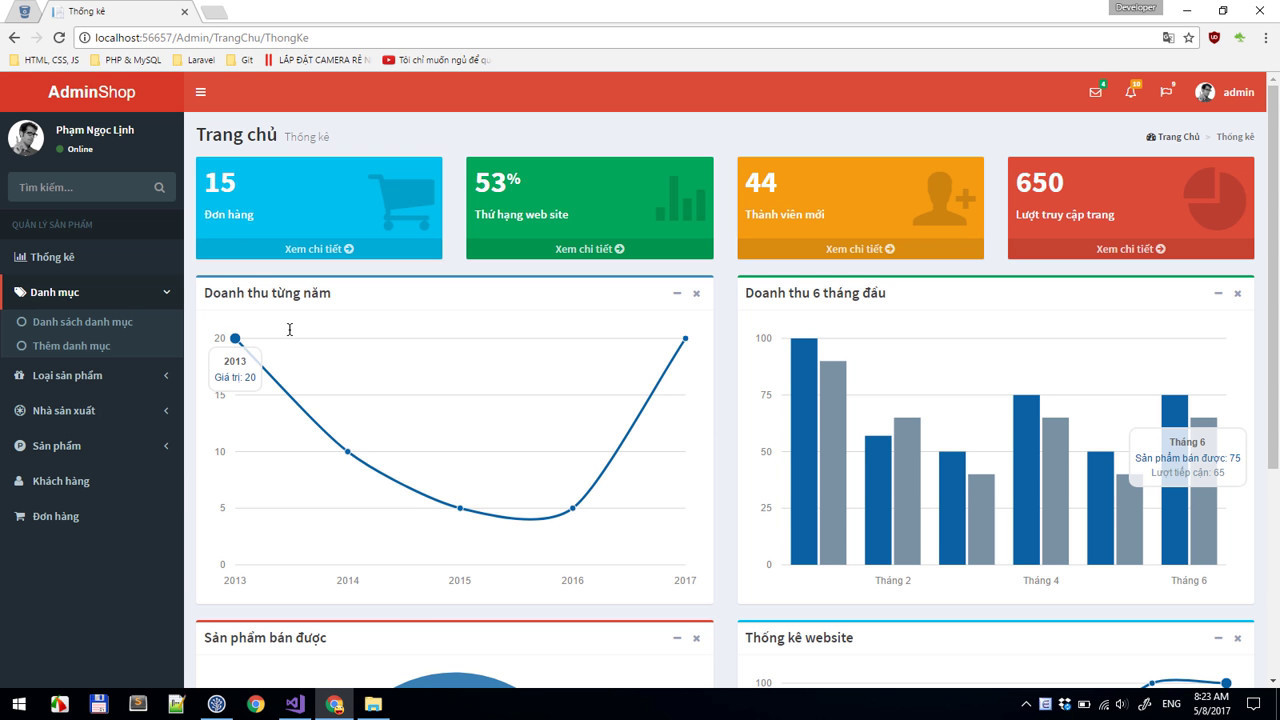Close the Doanh thu 6 tháng đầu panel
The height and width of the screenshot is (720, 1280).
point(1237,293)
